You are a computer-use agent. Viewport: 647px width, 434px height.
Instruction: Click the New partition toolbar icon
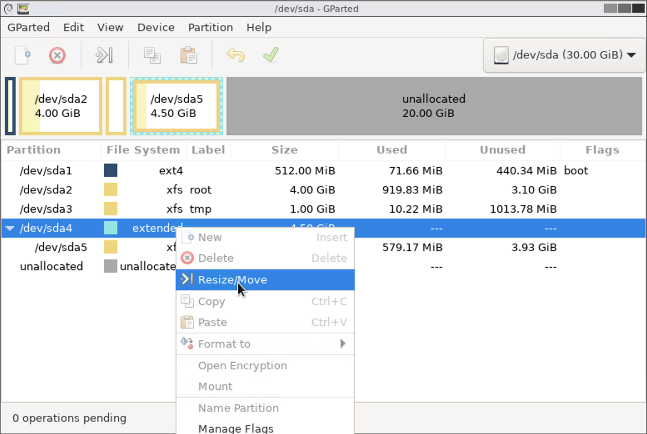pyautogui.click(x=23, y=55)
